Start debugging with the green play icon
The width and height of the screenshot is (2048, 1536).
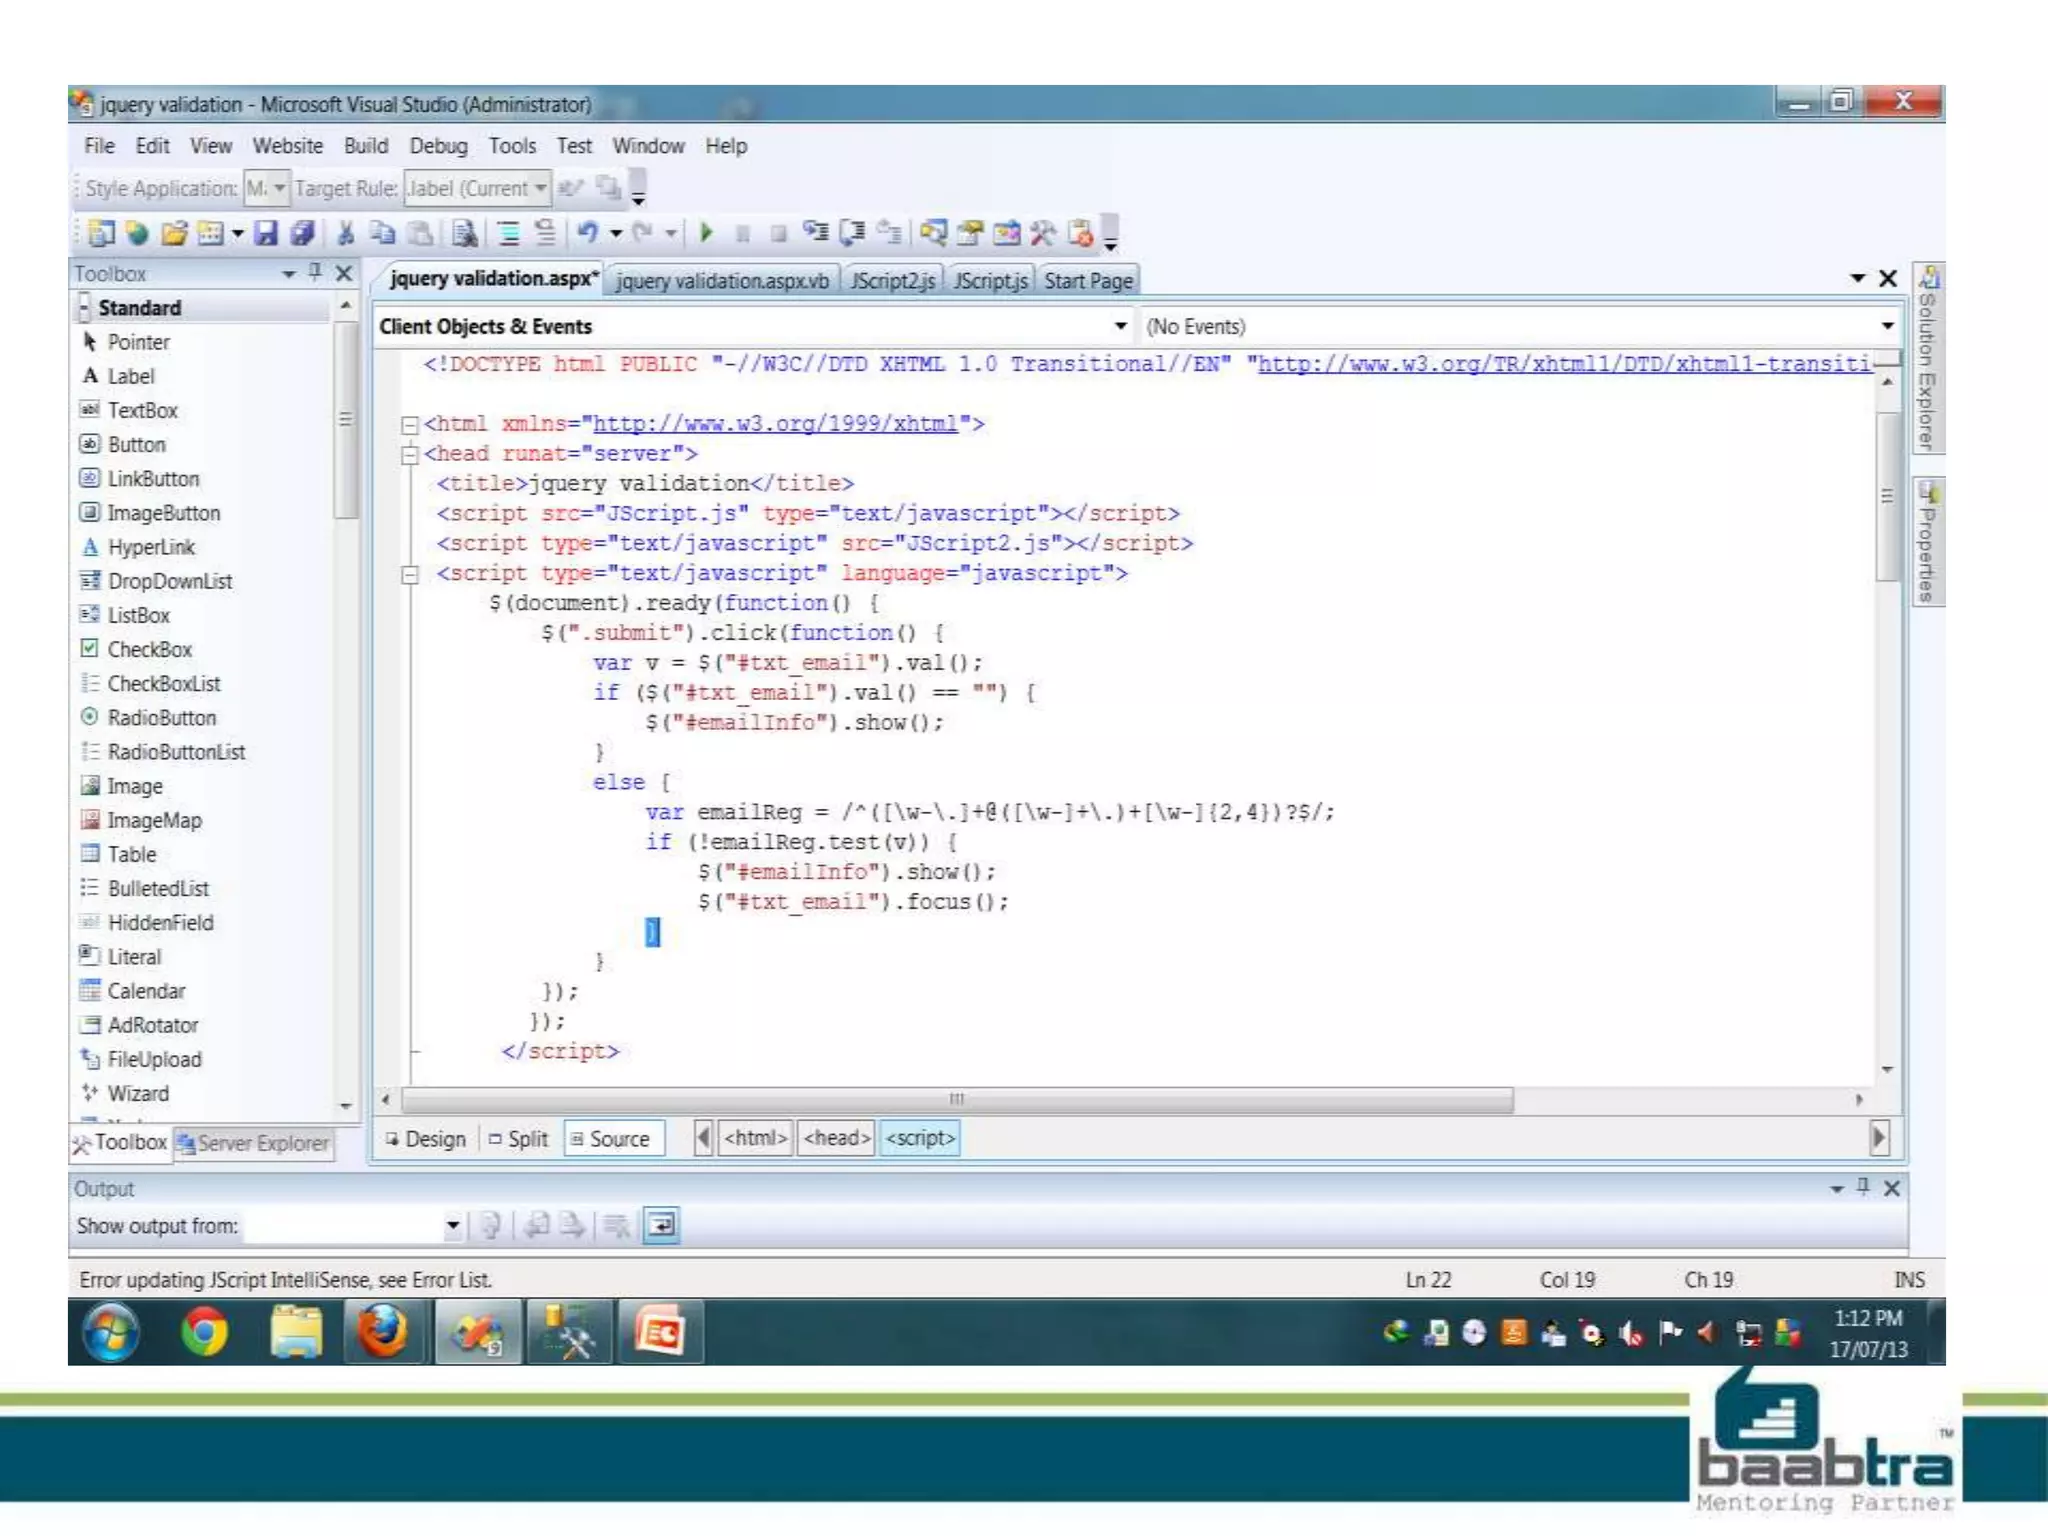[x=706, y=233]
